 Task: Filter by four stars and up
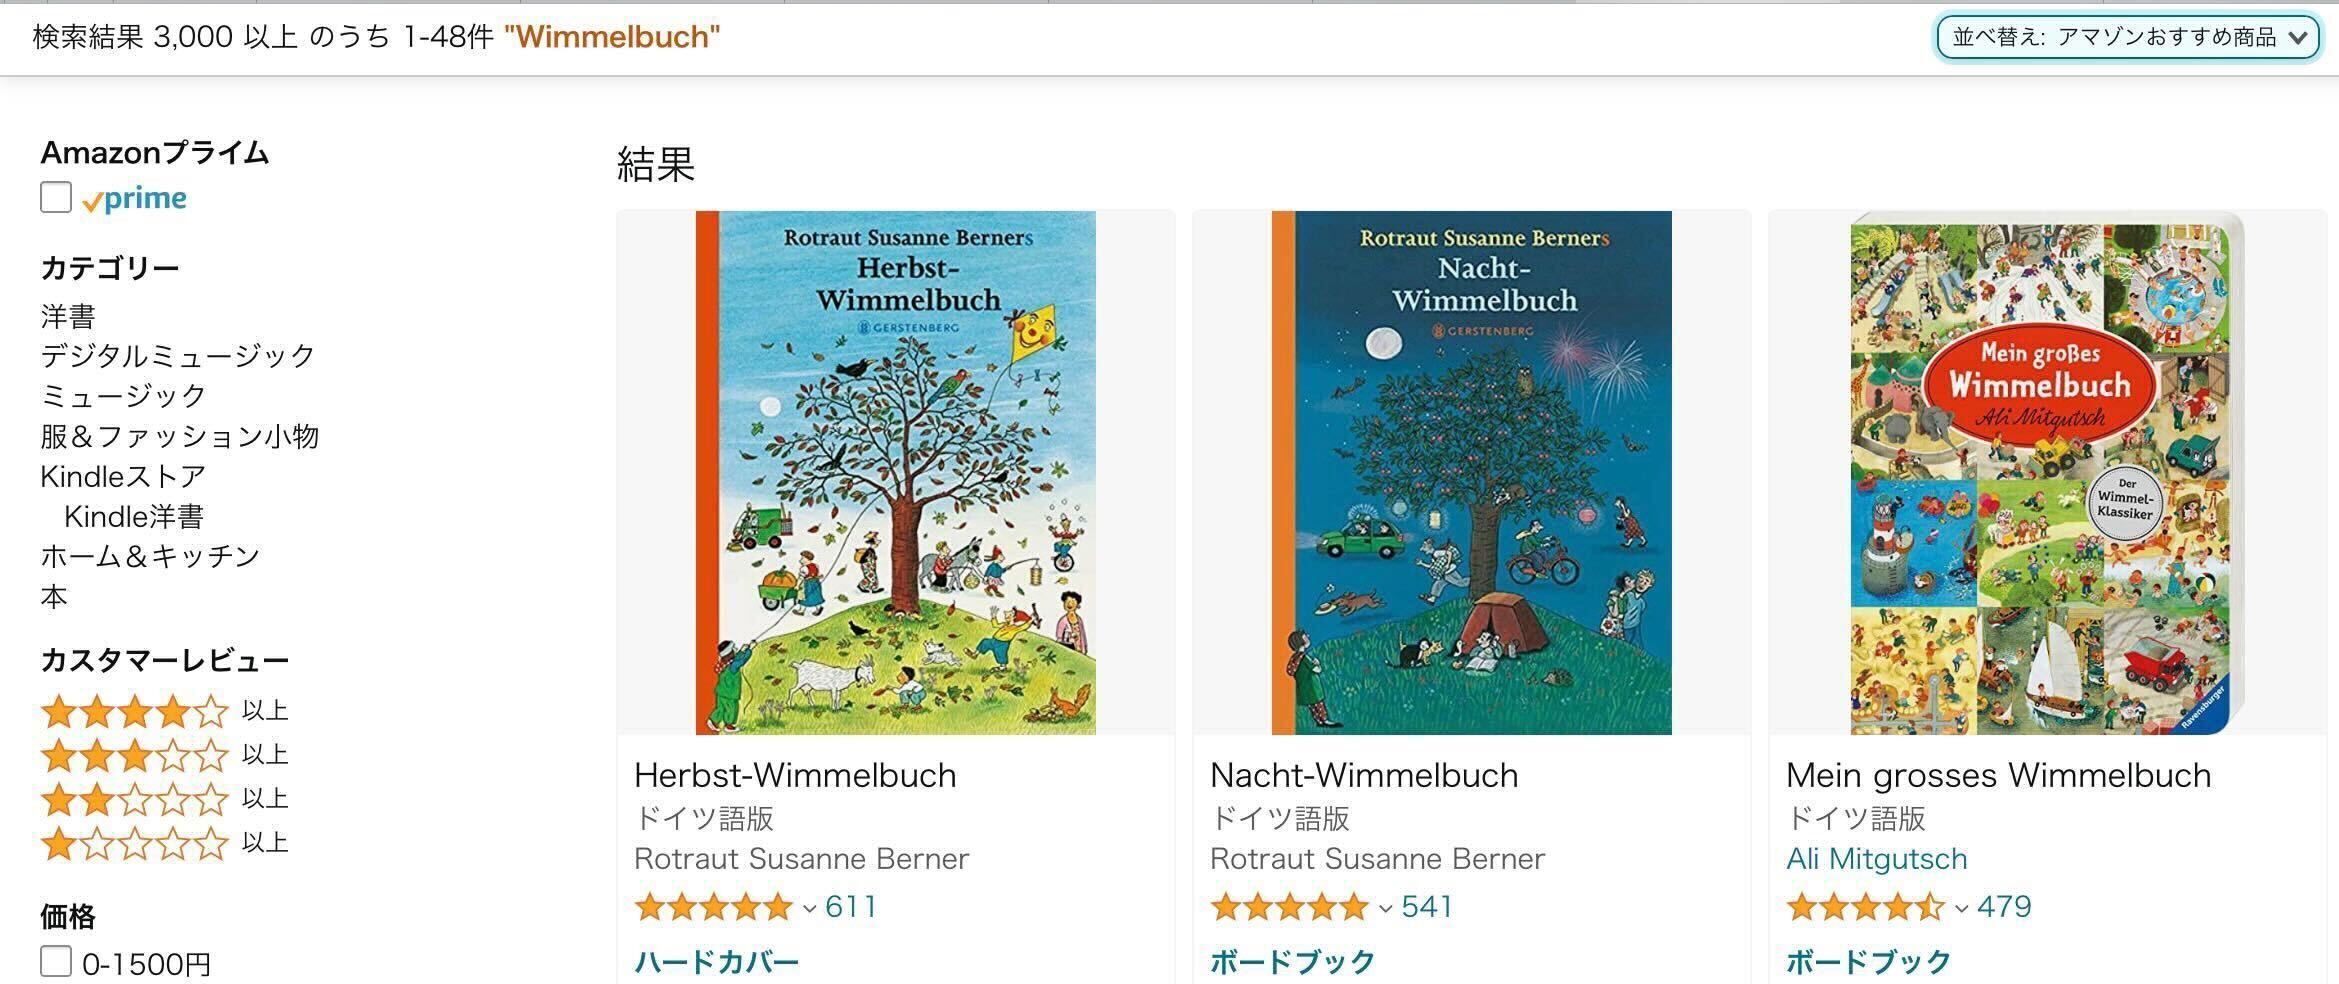click(135, 712)
